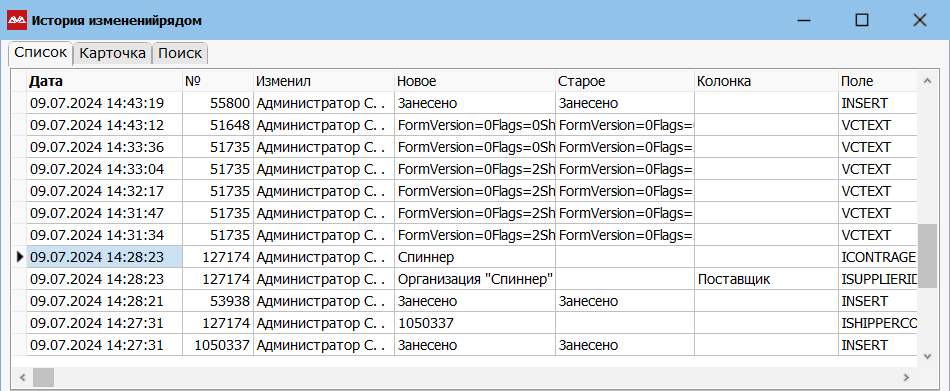Click the Новое column header
Viewport: 950px width, 391px height.
(x=474, y=81)
